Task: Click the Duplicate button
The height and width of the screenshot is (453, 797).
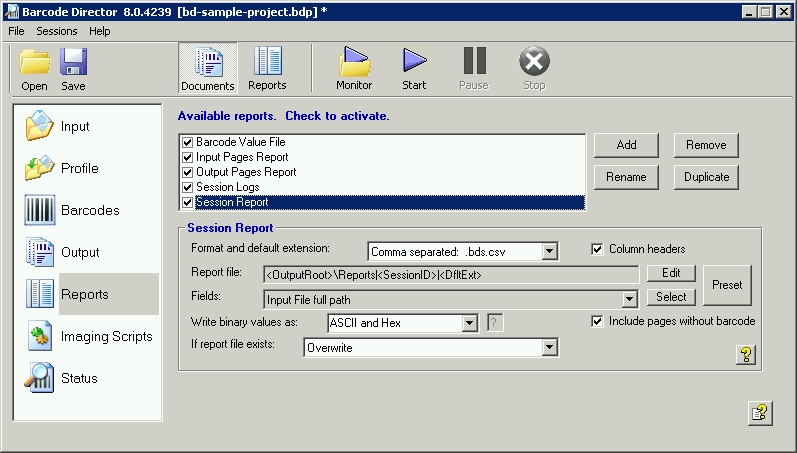Action: tap(706, 177)
